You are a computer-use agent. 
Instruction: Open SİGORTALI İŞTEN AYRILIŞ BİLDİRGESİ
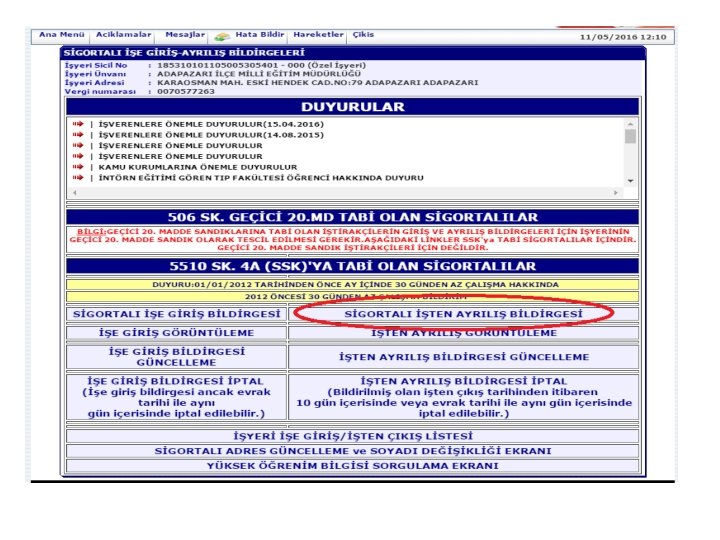pyautogui.click(x=463, y=314)
